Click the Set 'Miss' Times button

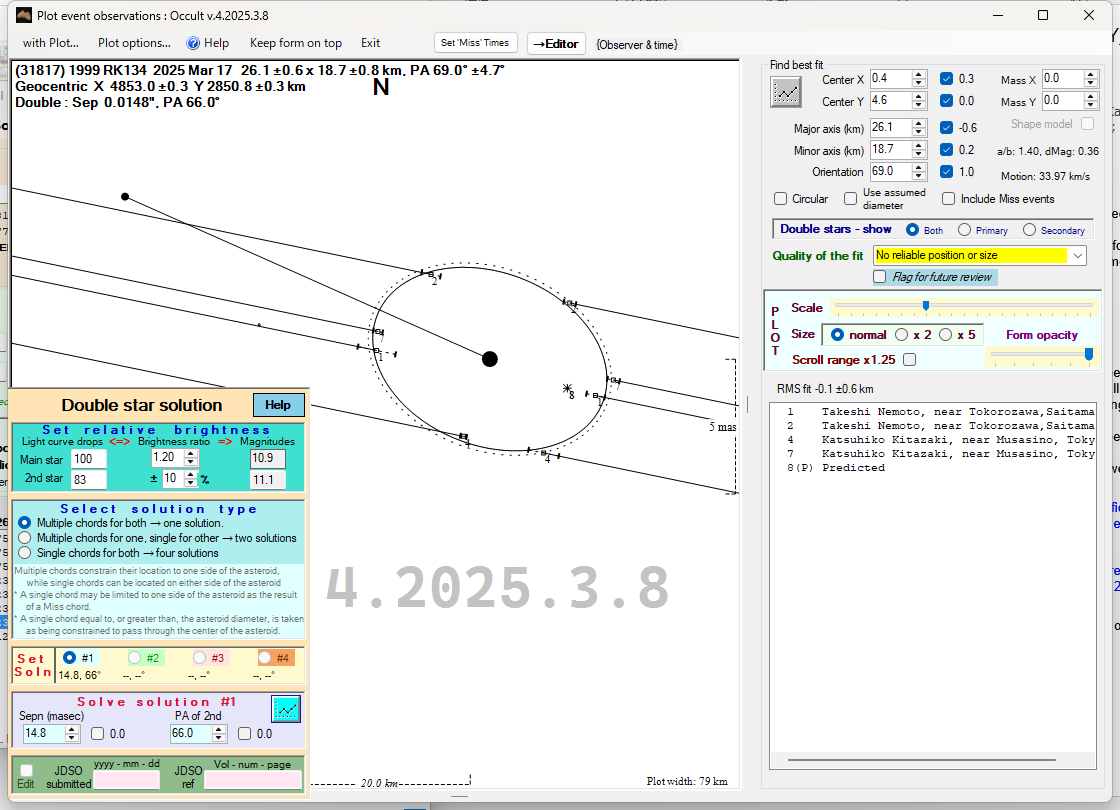point(476,43)
